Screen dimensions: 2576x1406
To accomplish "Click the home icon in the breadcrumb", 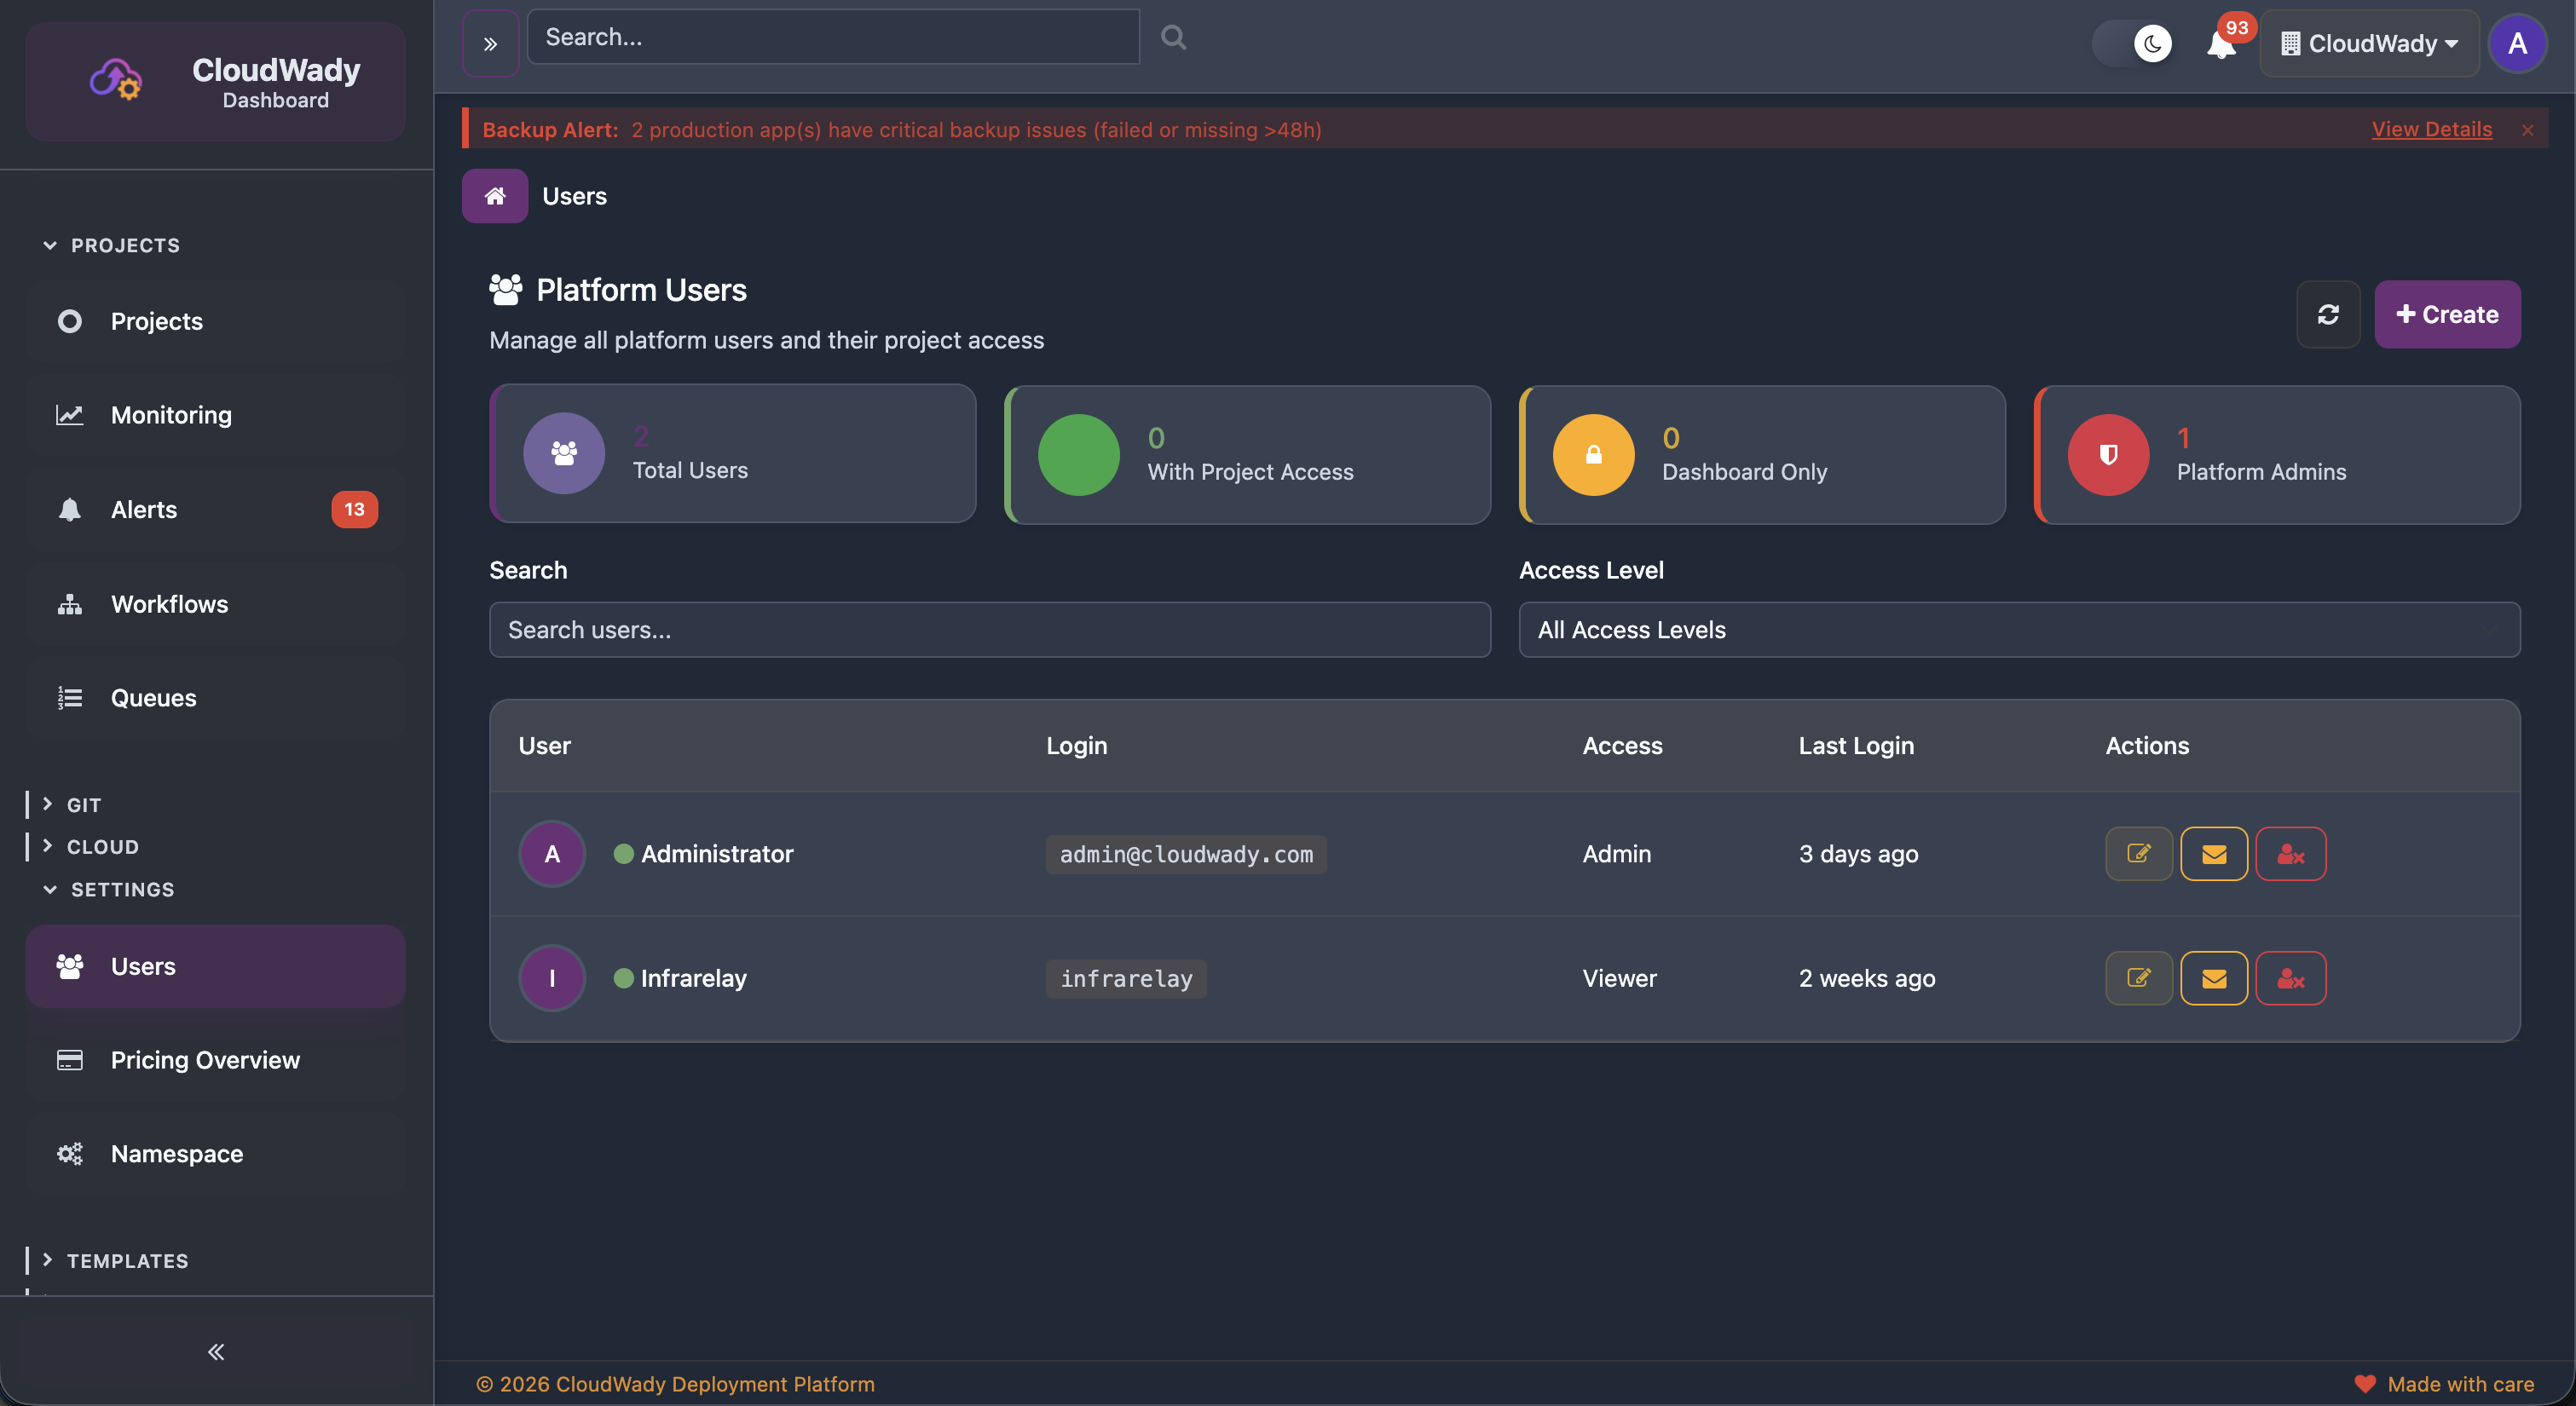I will [494, 195].
